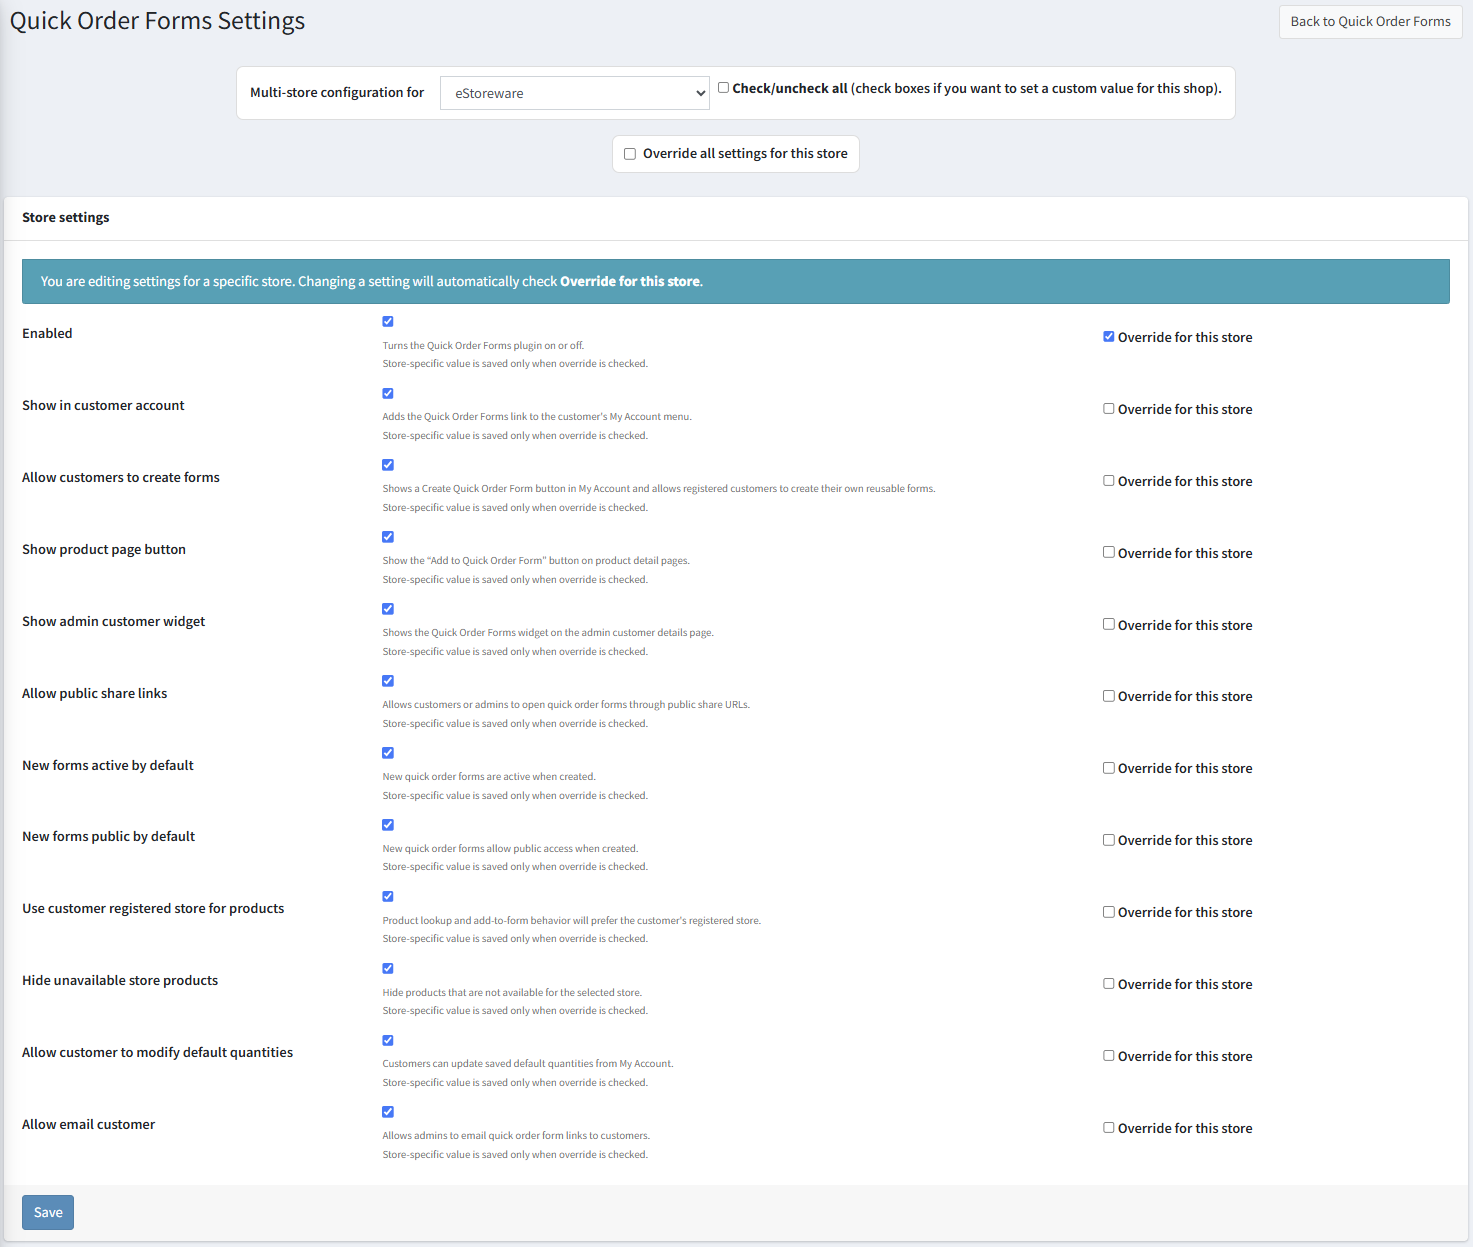Toggle the Show in customer account checkbox
This screenshot has height=1247, width=1473.
point(388,393)
